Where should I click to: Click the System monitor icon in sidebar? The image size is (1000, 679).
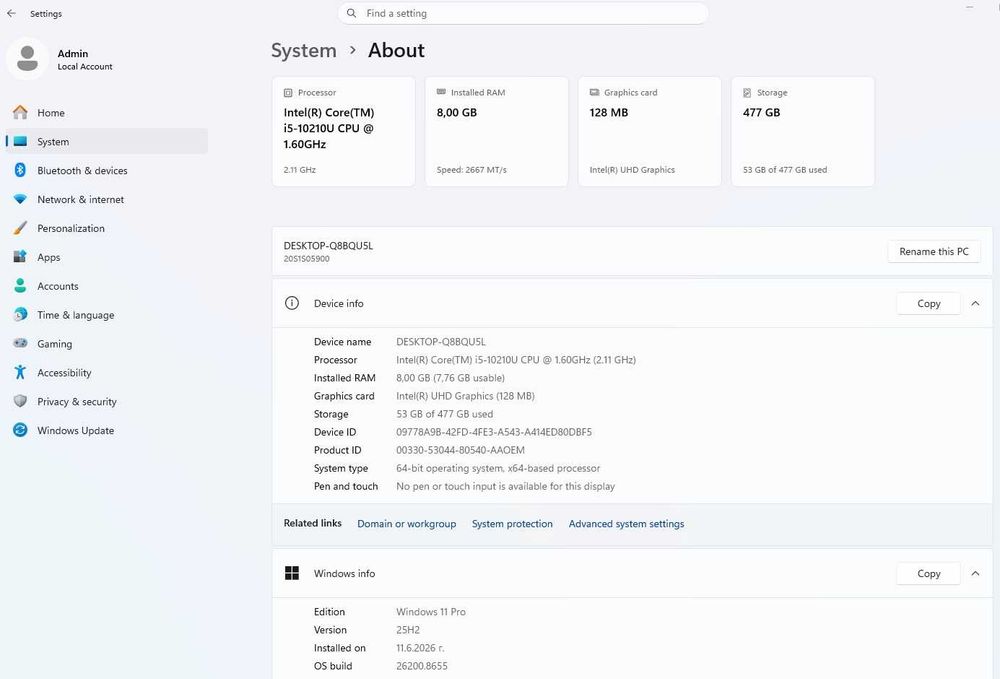(20, 142)
